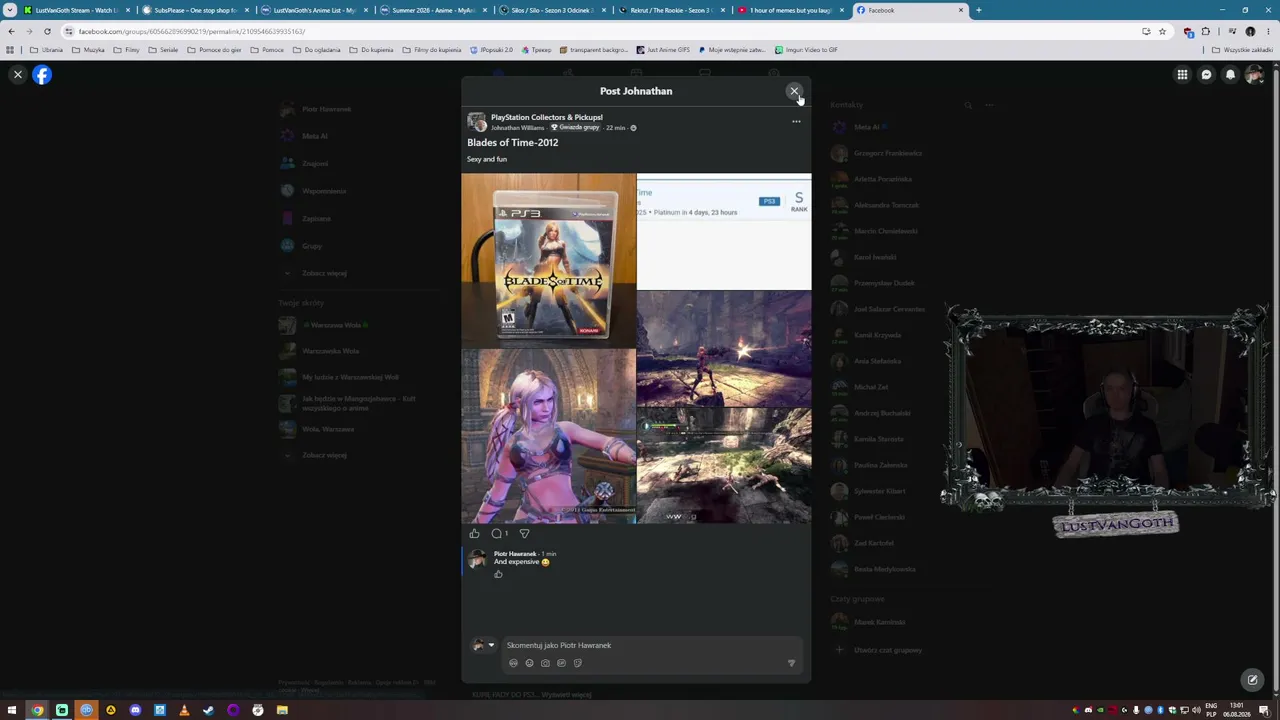Open the top gameplay screenshot
Screen dimensions: 1280x720
coord(724,348)
